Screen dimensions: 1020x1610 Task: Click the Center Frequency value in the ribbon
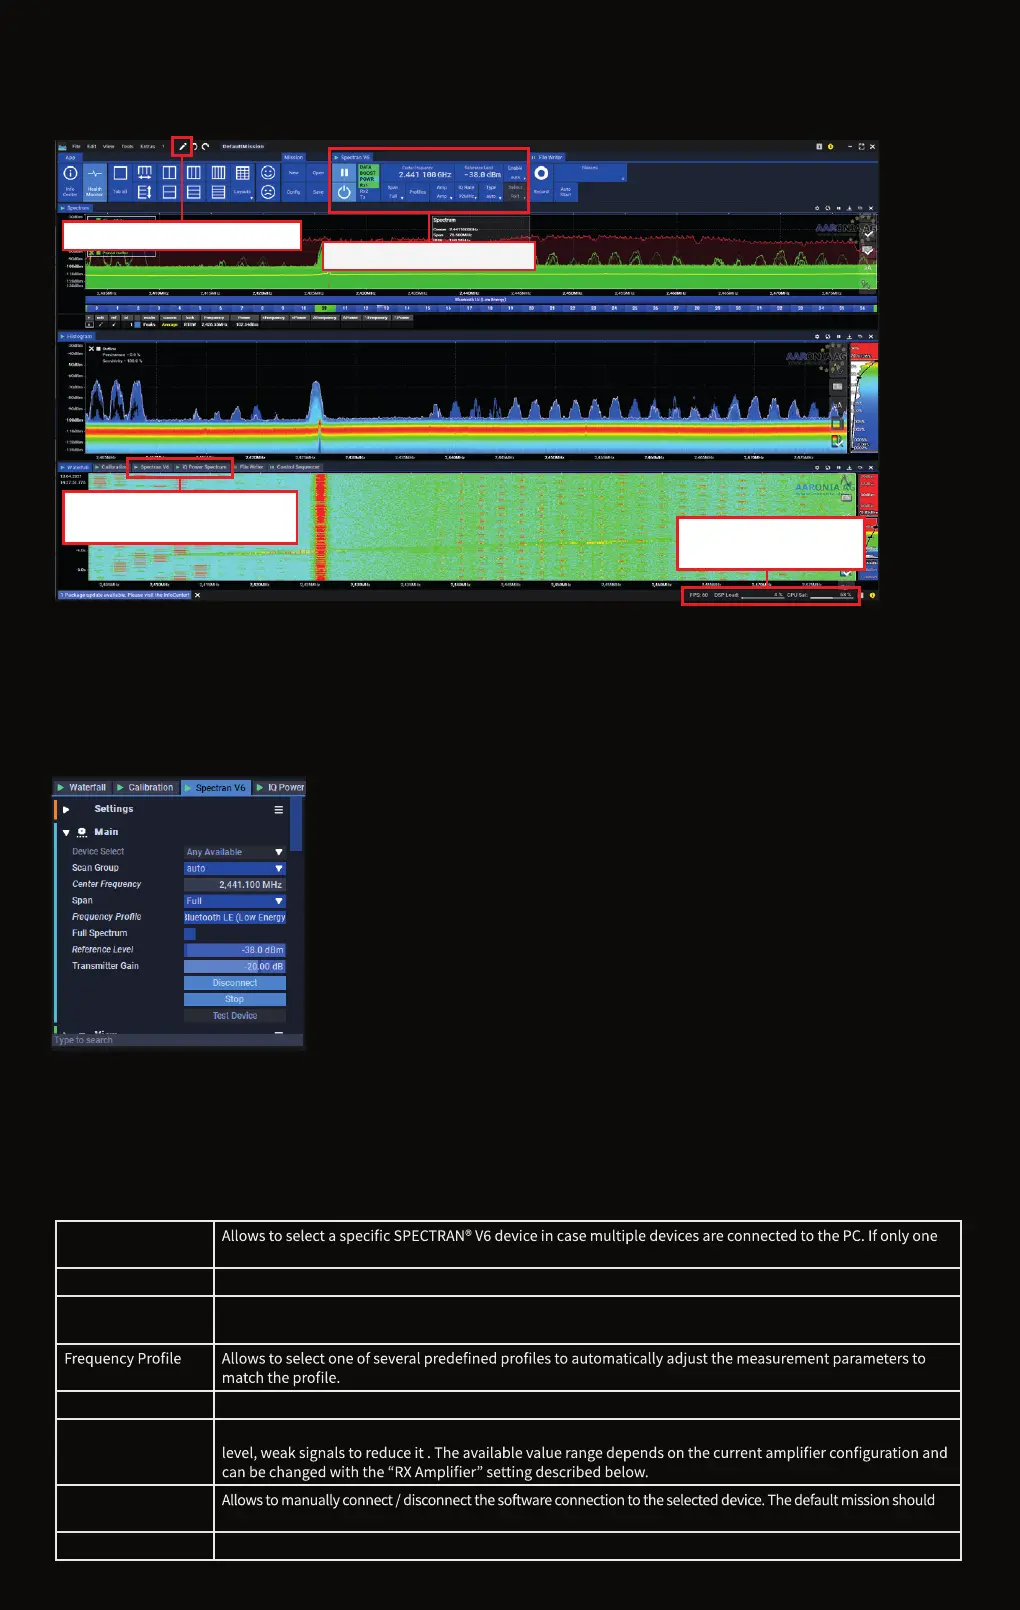point(425,175)
